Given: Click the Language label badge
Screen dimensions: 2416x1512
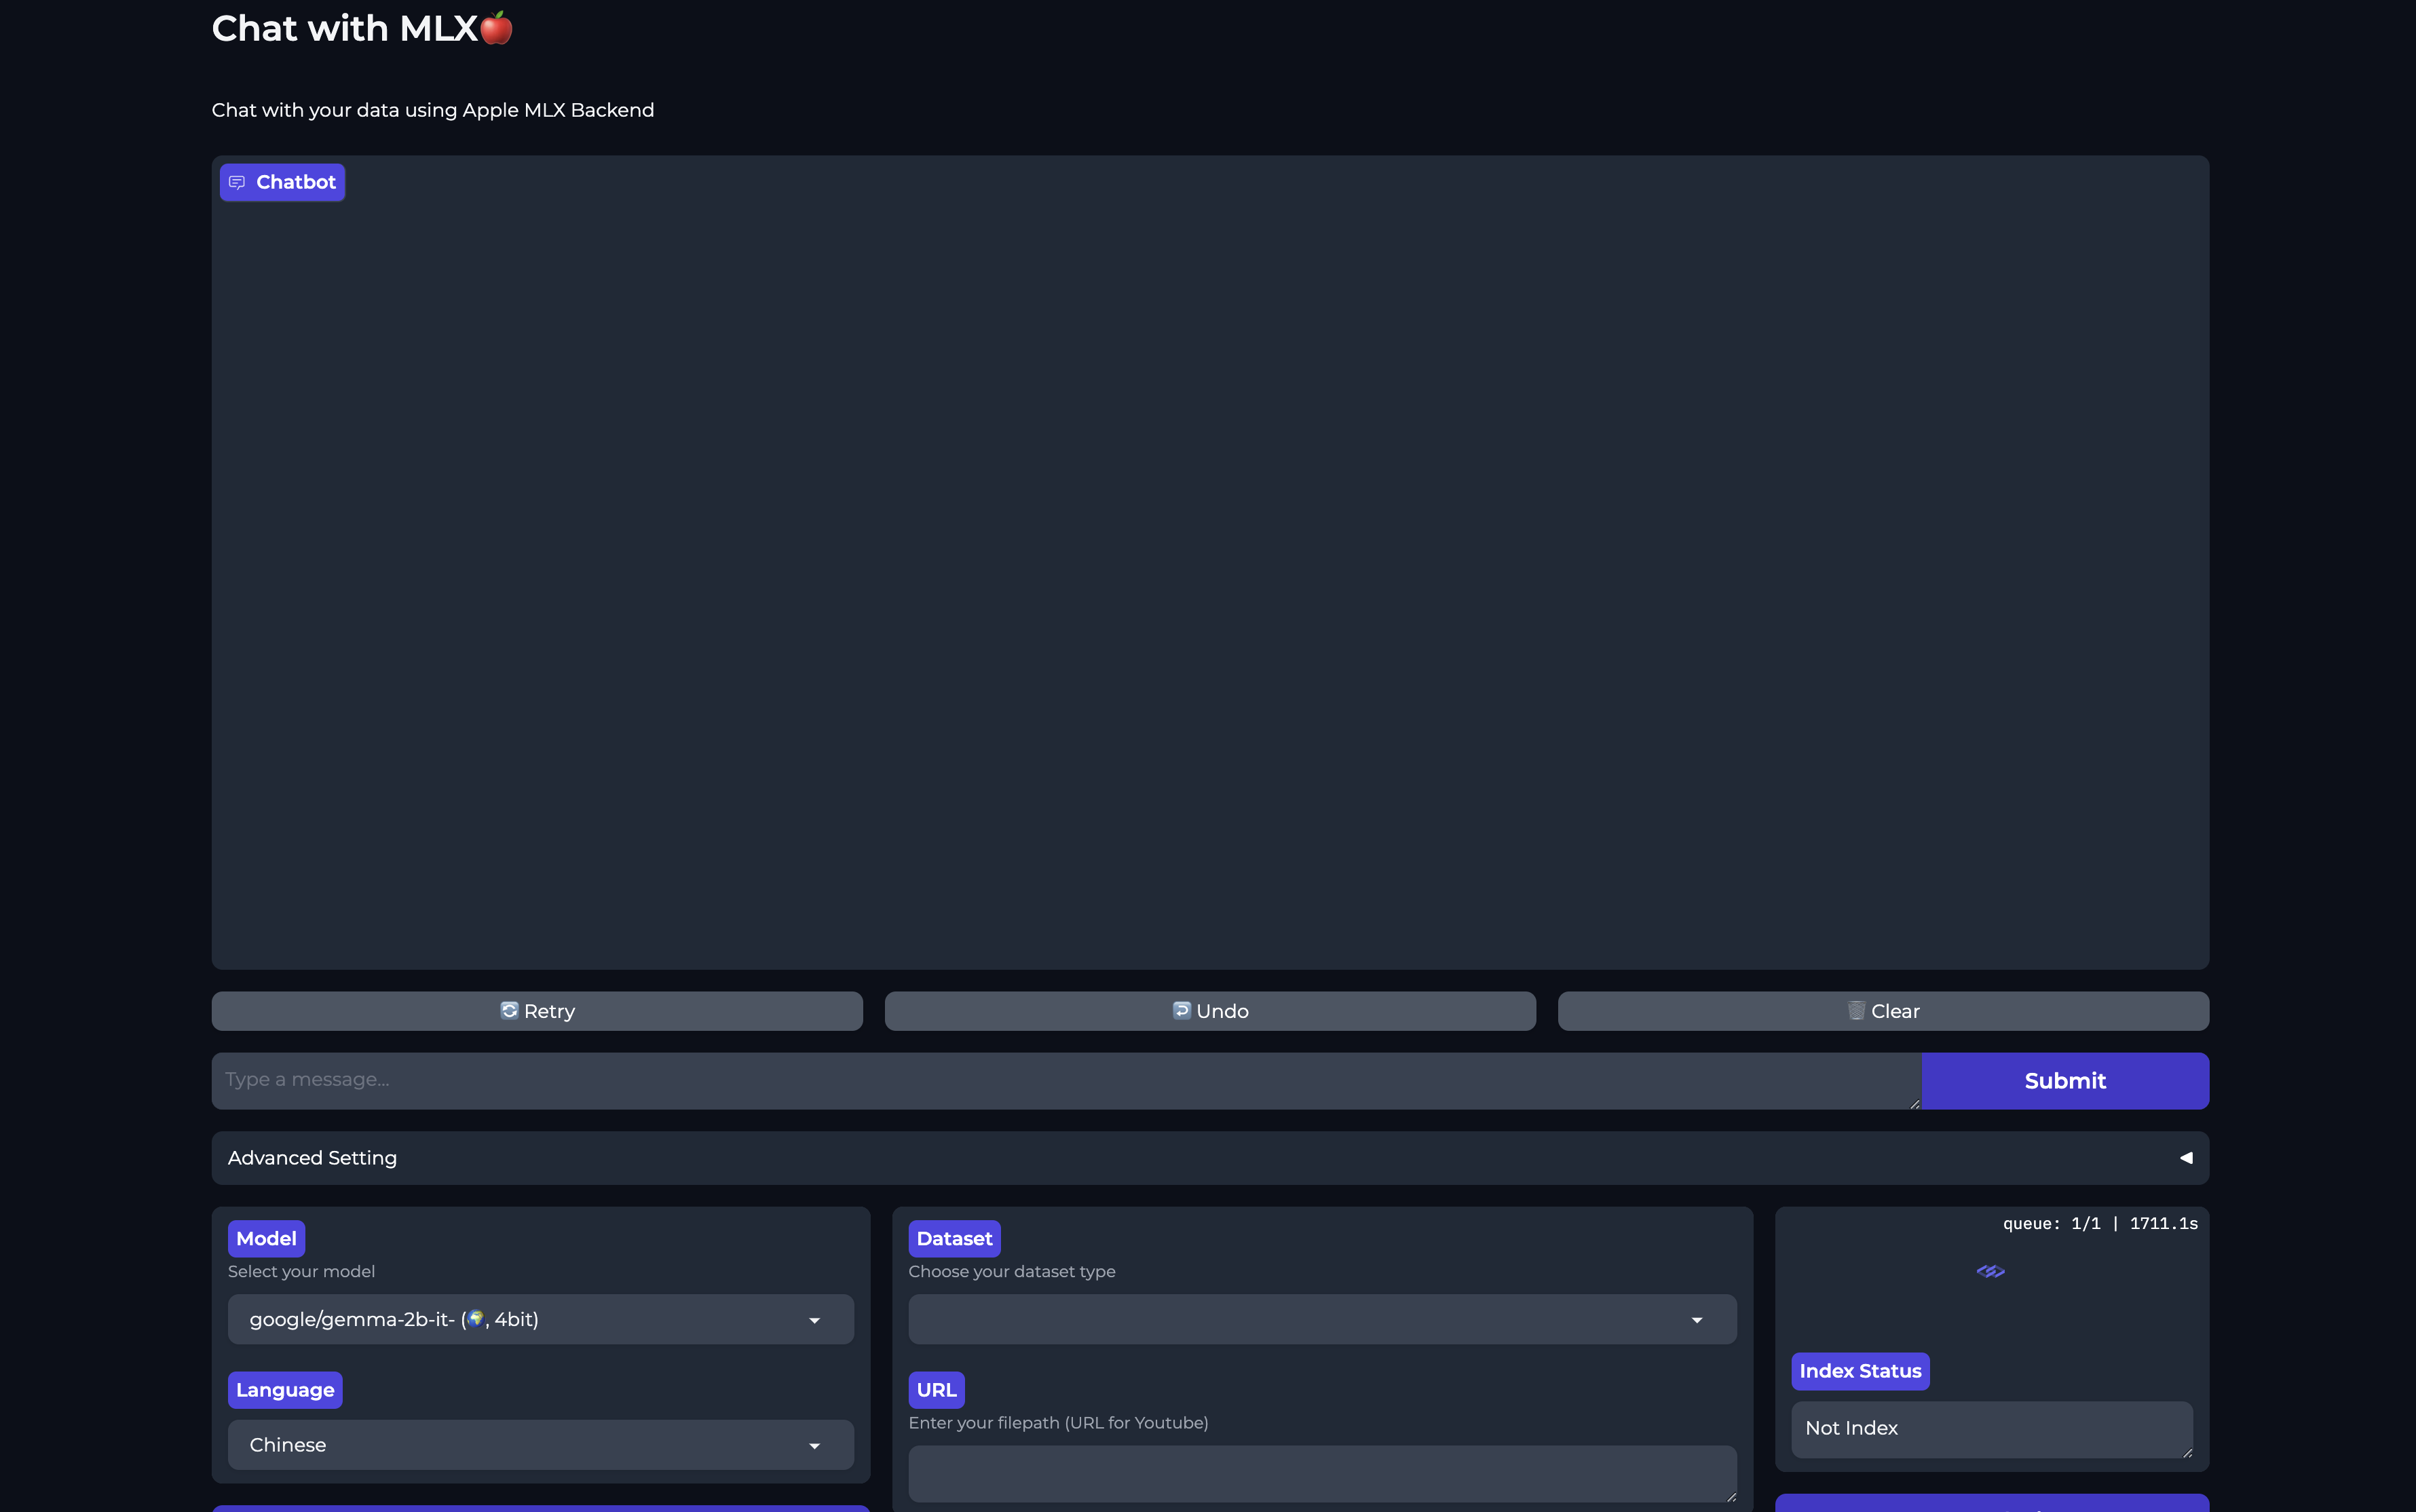Looking at the screenshot, I should (285, 1390).
